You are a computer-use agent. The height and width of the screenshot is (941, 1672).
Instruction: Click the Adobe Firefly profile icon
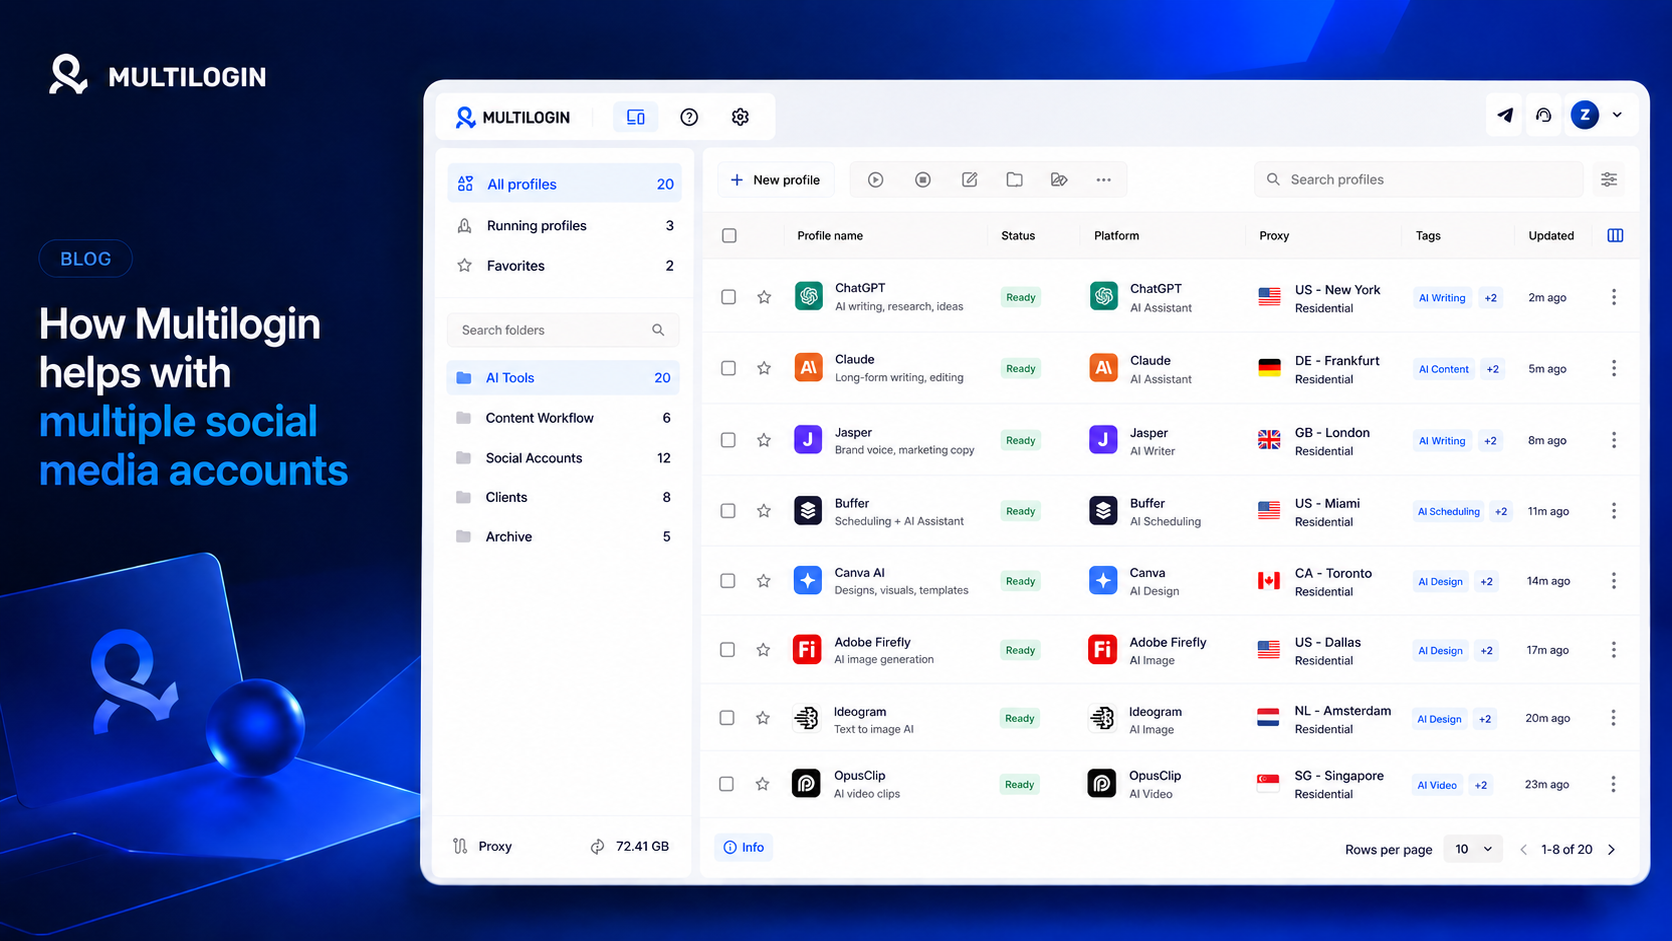click(x=807, y=650)
